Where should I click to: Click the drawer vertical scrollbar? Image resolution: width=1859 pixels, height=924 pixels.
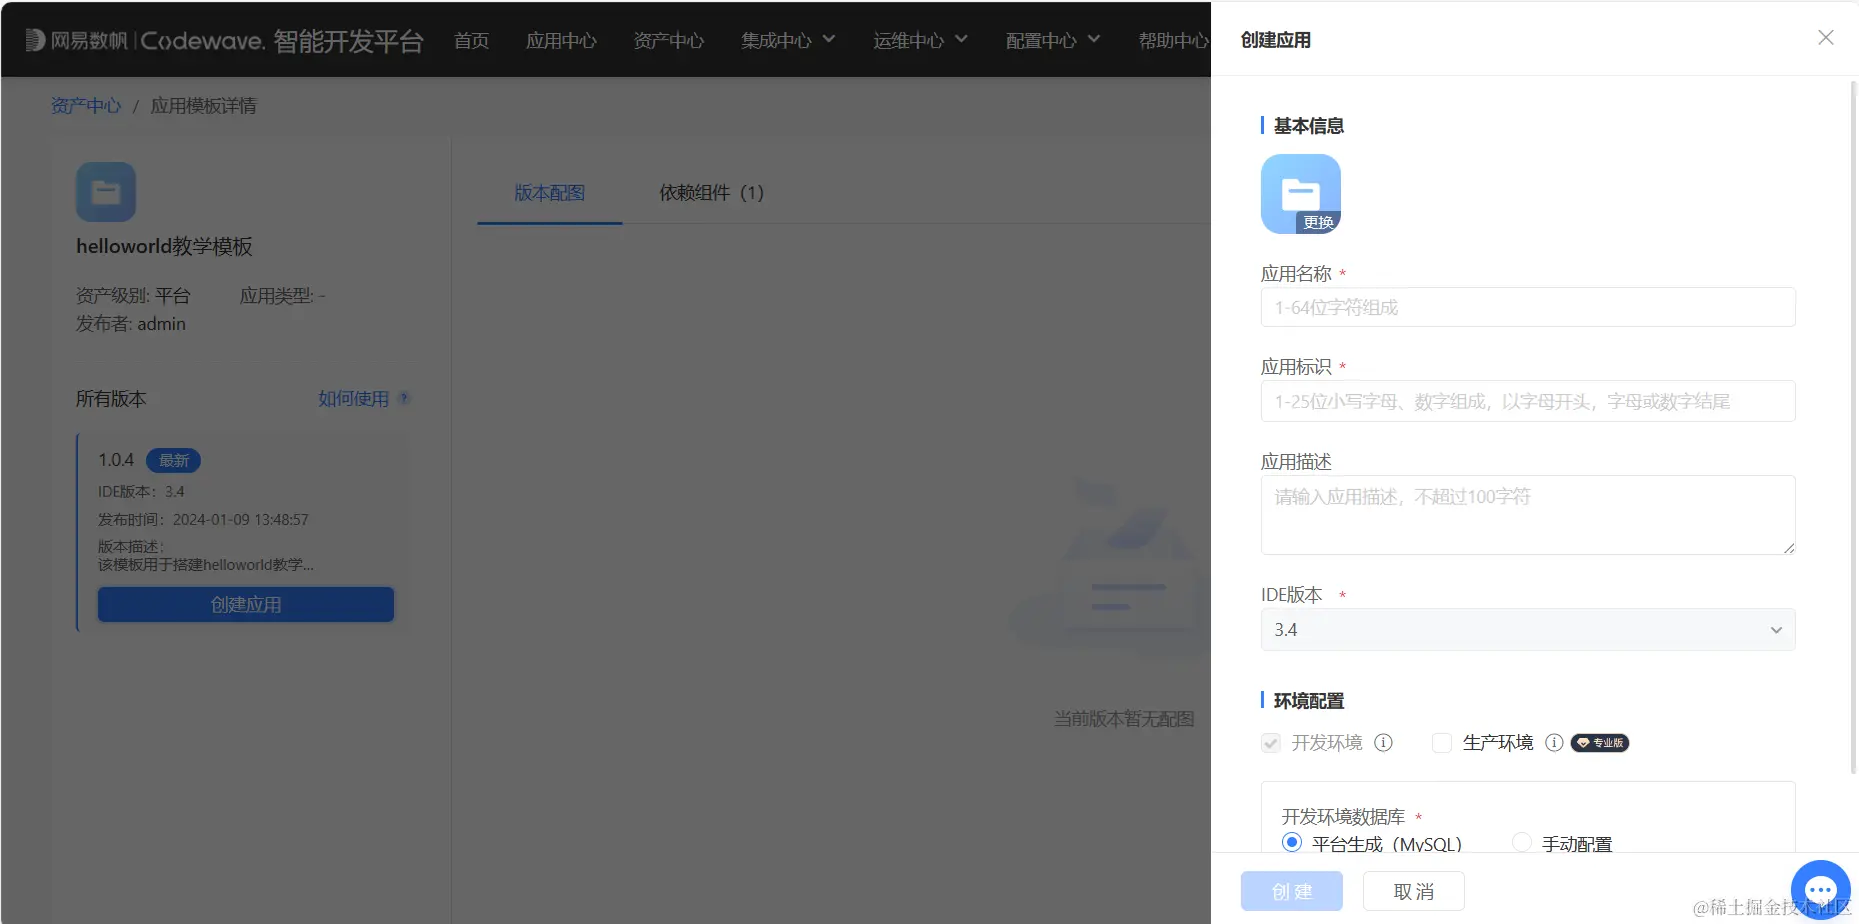pyautogui.click(x=1853, y=426)
